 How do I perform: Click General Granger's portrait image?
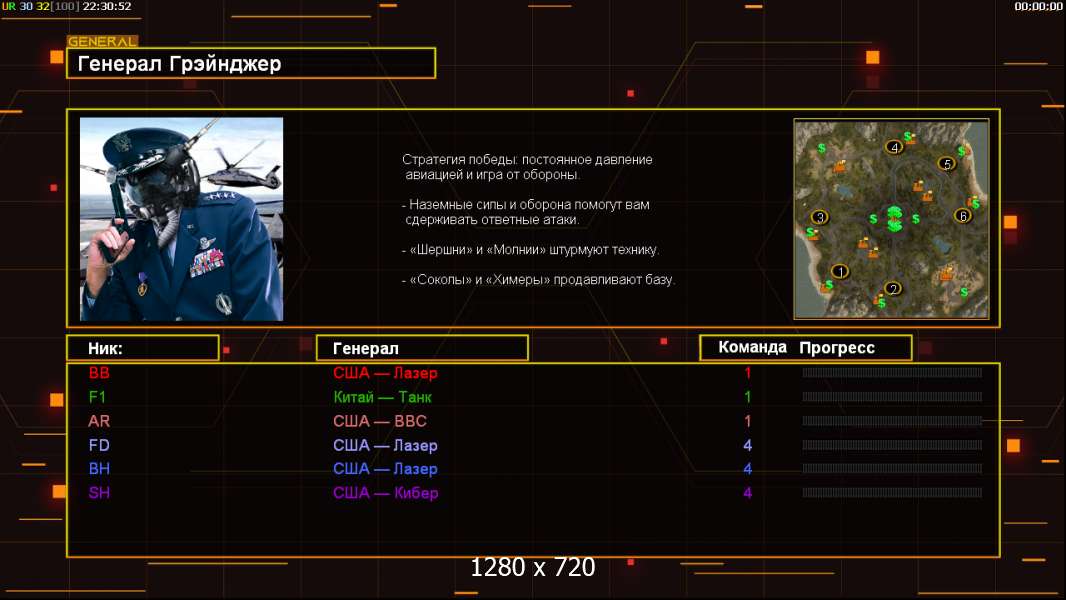coord(182,219)
